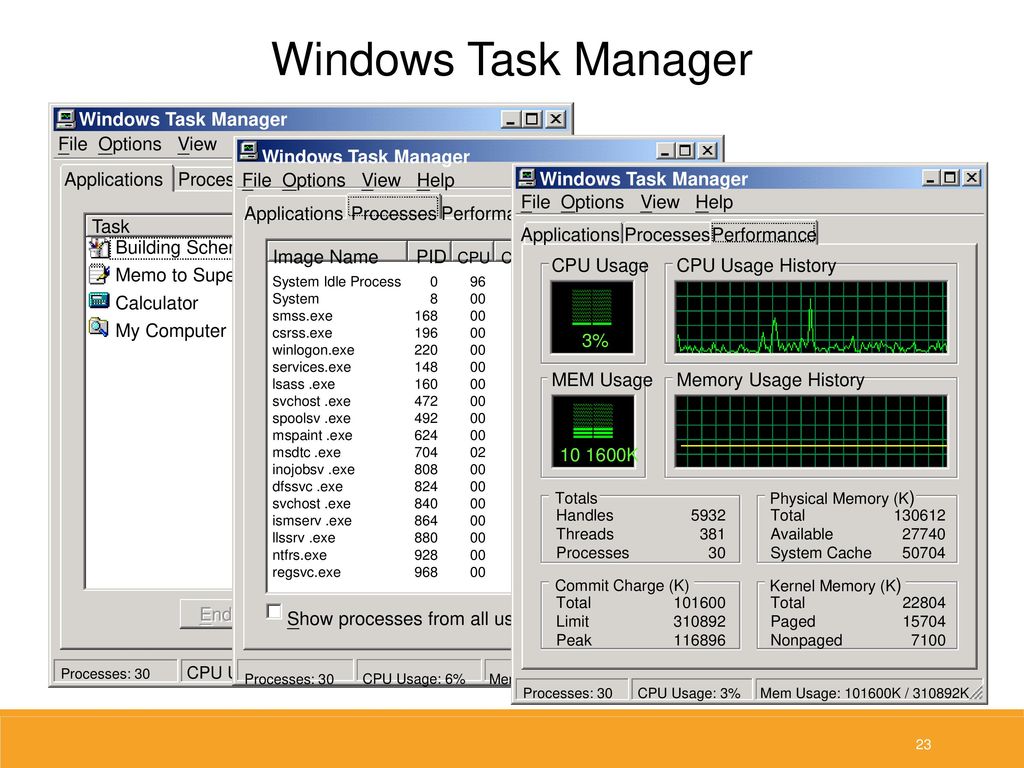Select the mspaint .exe process
The image size is (1024, 768).
pyautogui.click(x=388, y=435)
